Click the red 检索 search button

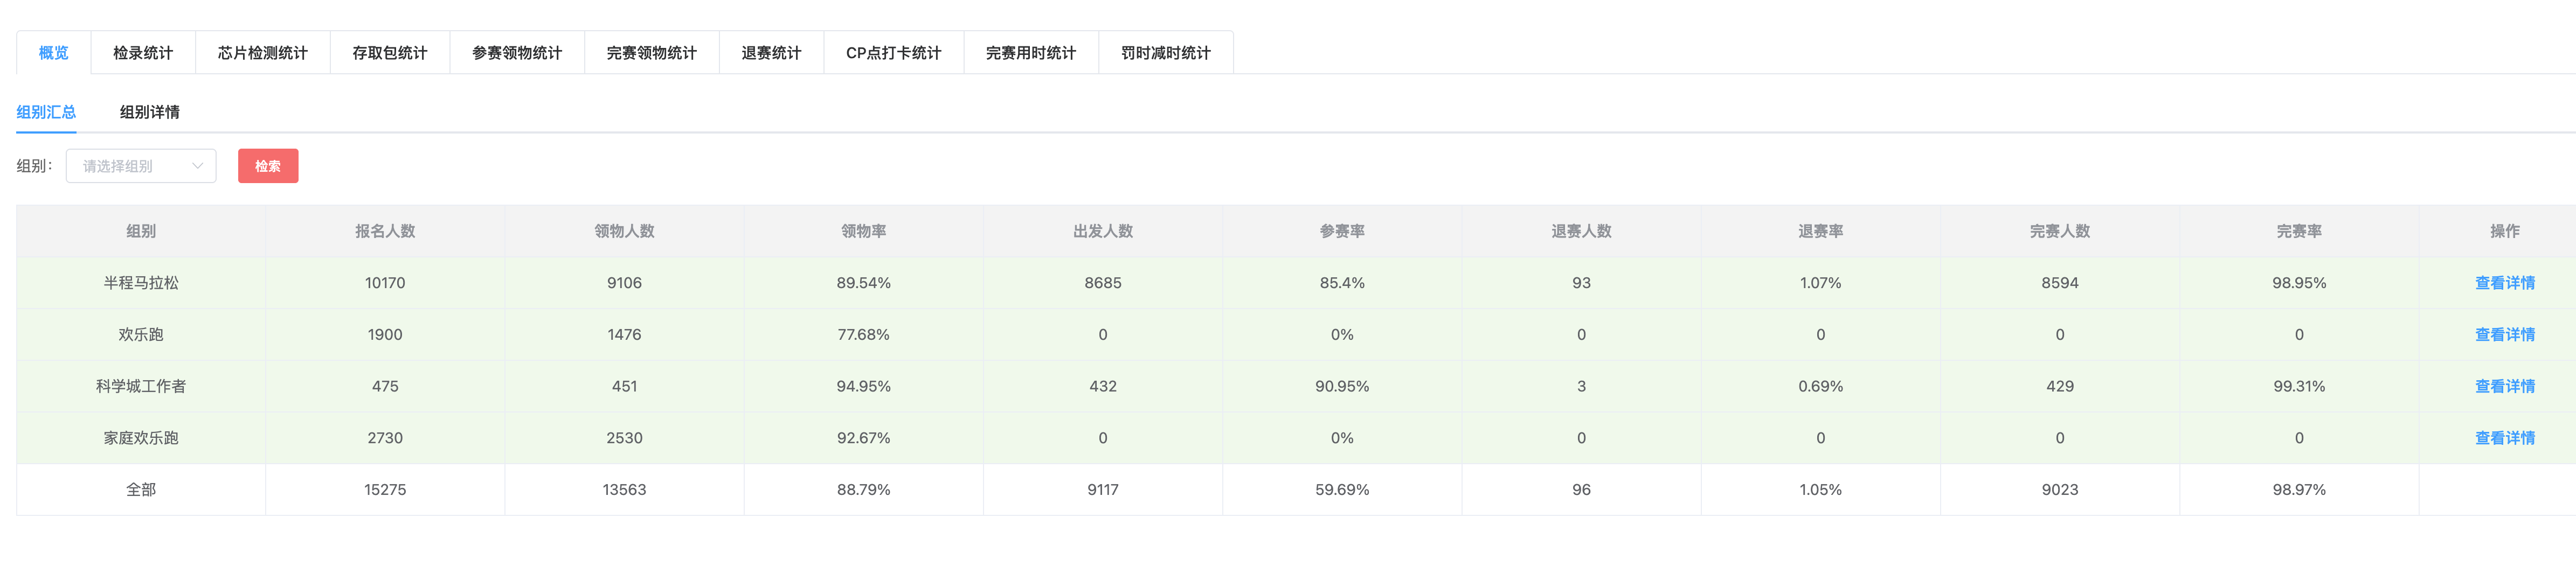click(x=267, y=166)
